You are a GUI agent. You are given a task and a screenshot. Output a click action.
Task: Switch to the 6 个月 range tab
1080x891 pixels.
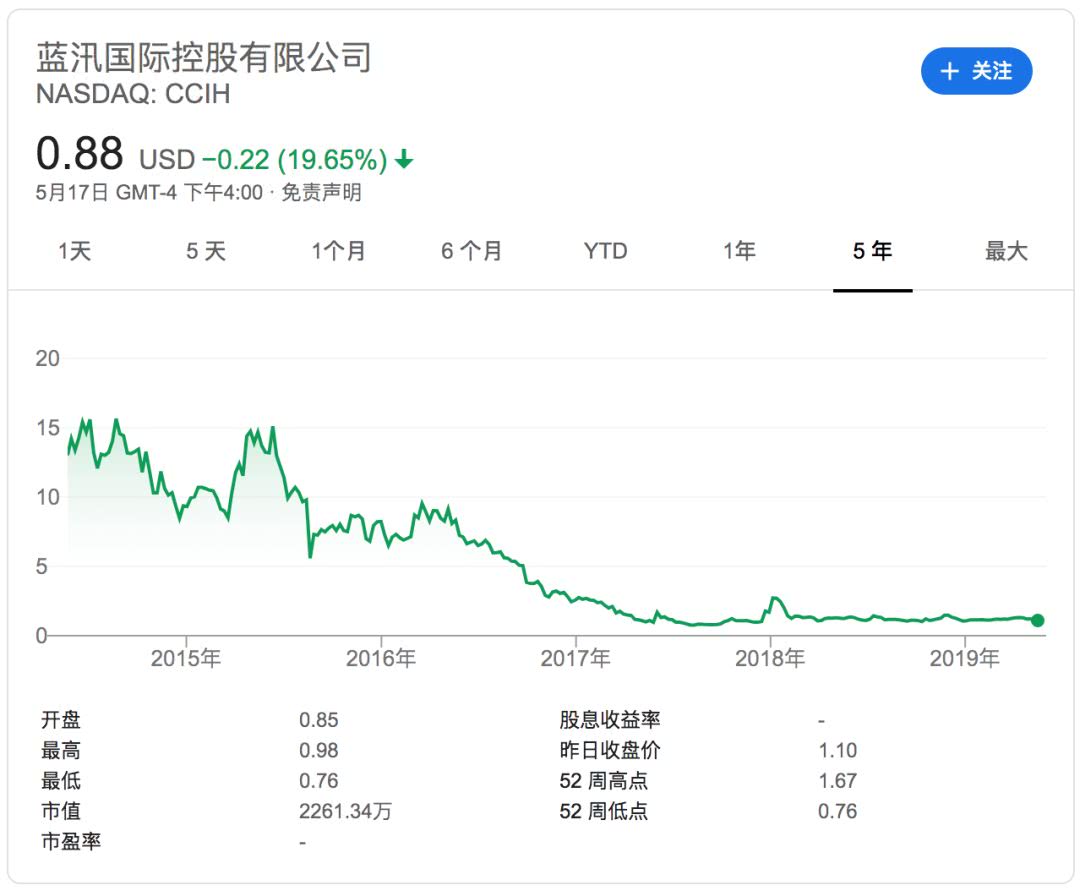[x=472, y=251]
